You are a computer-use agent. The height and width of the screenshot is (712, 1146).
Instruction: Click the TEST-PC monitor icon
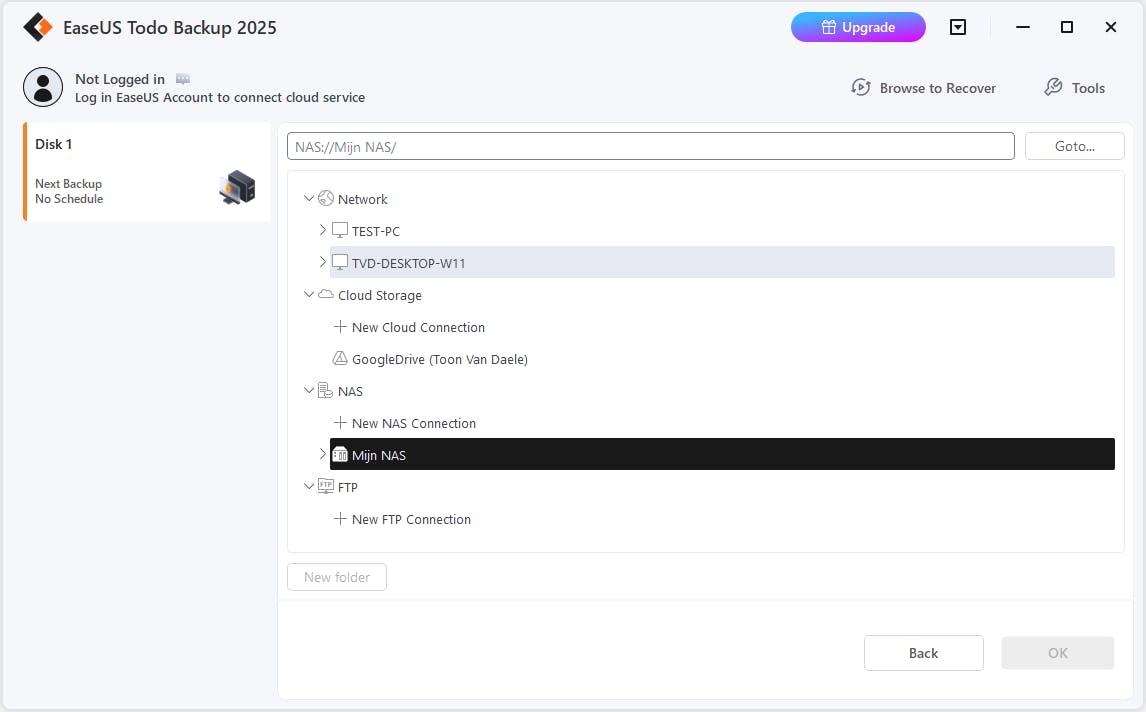pyautogui.click(x=340, y=230)
